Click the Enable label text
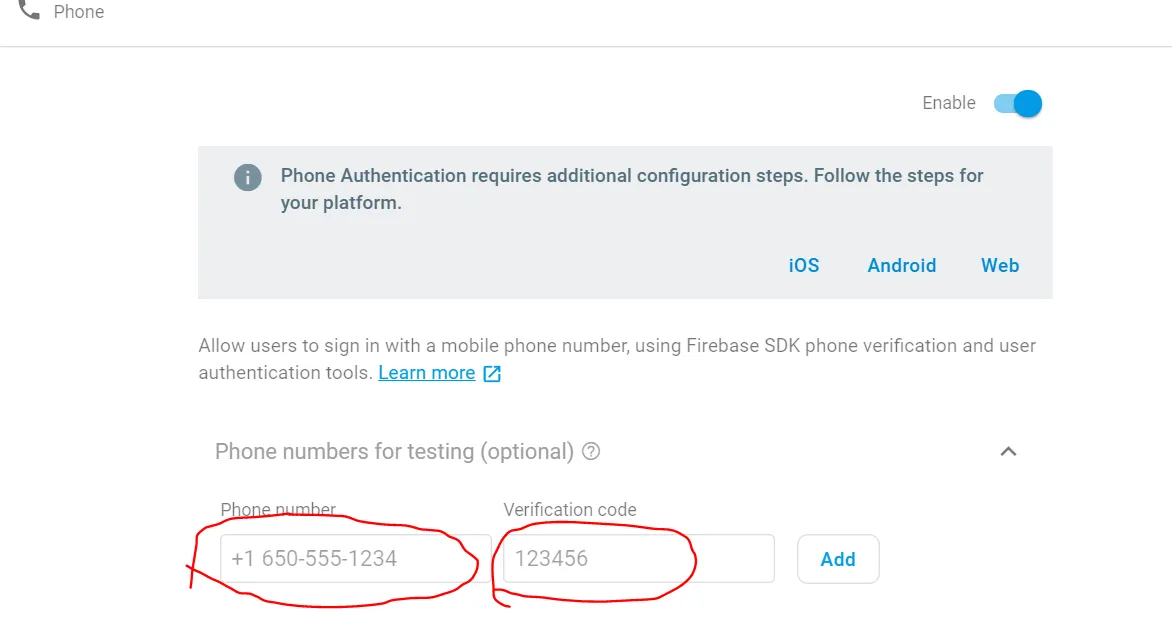Screen dimensions: 1172x630 click(x=948, y=103)
